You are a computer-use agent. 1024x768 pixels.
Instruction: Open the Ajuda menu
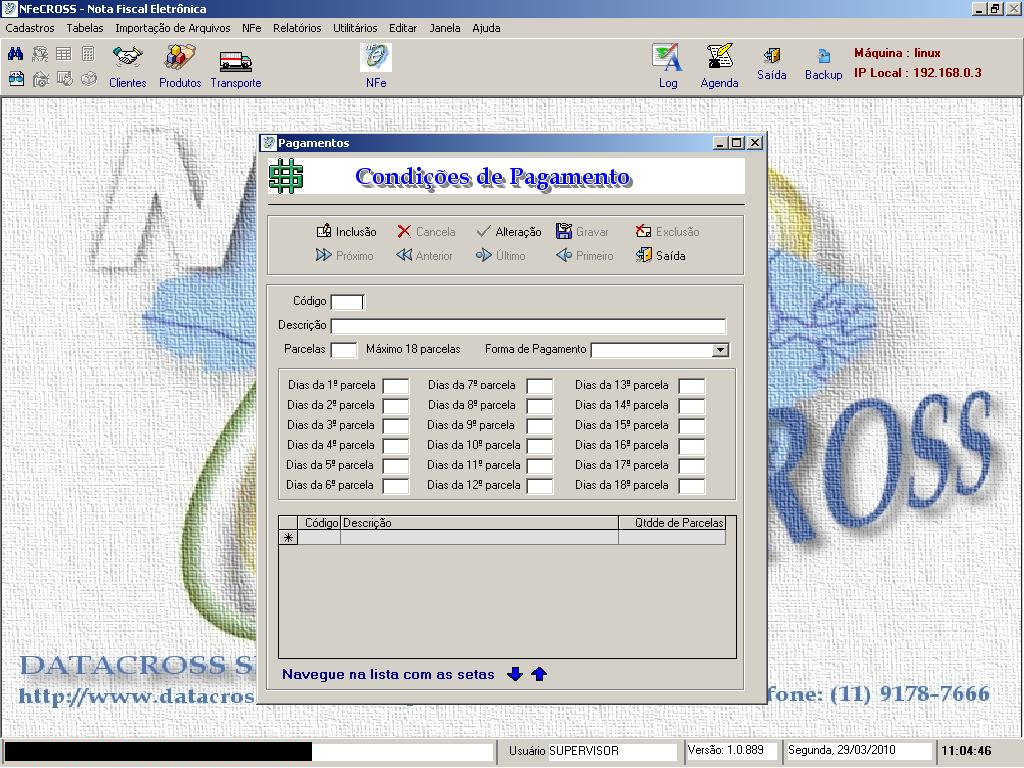click(487, 28)
